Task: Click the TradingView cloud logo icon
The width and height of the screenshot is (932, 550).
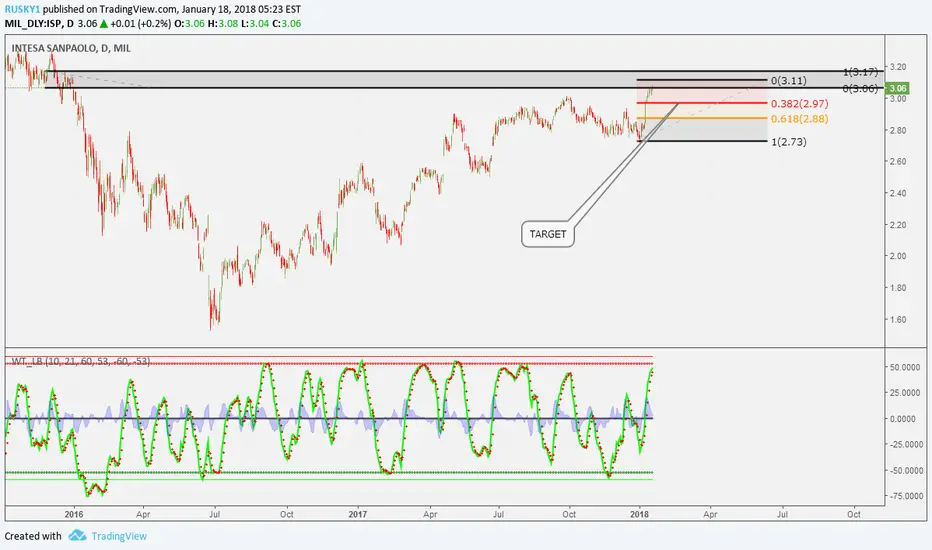Action: click(x=77, y=536)
